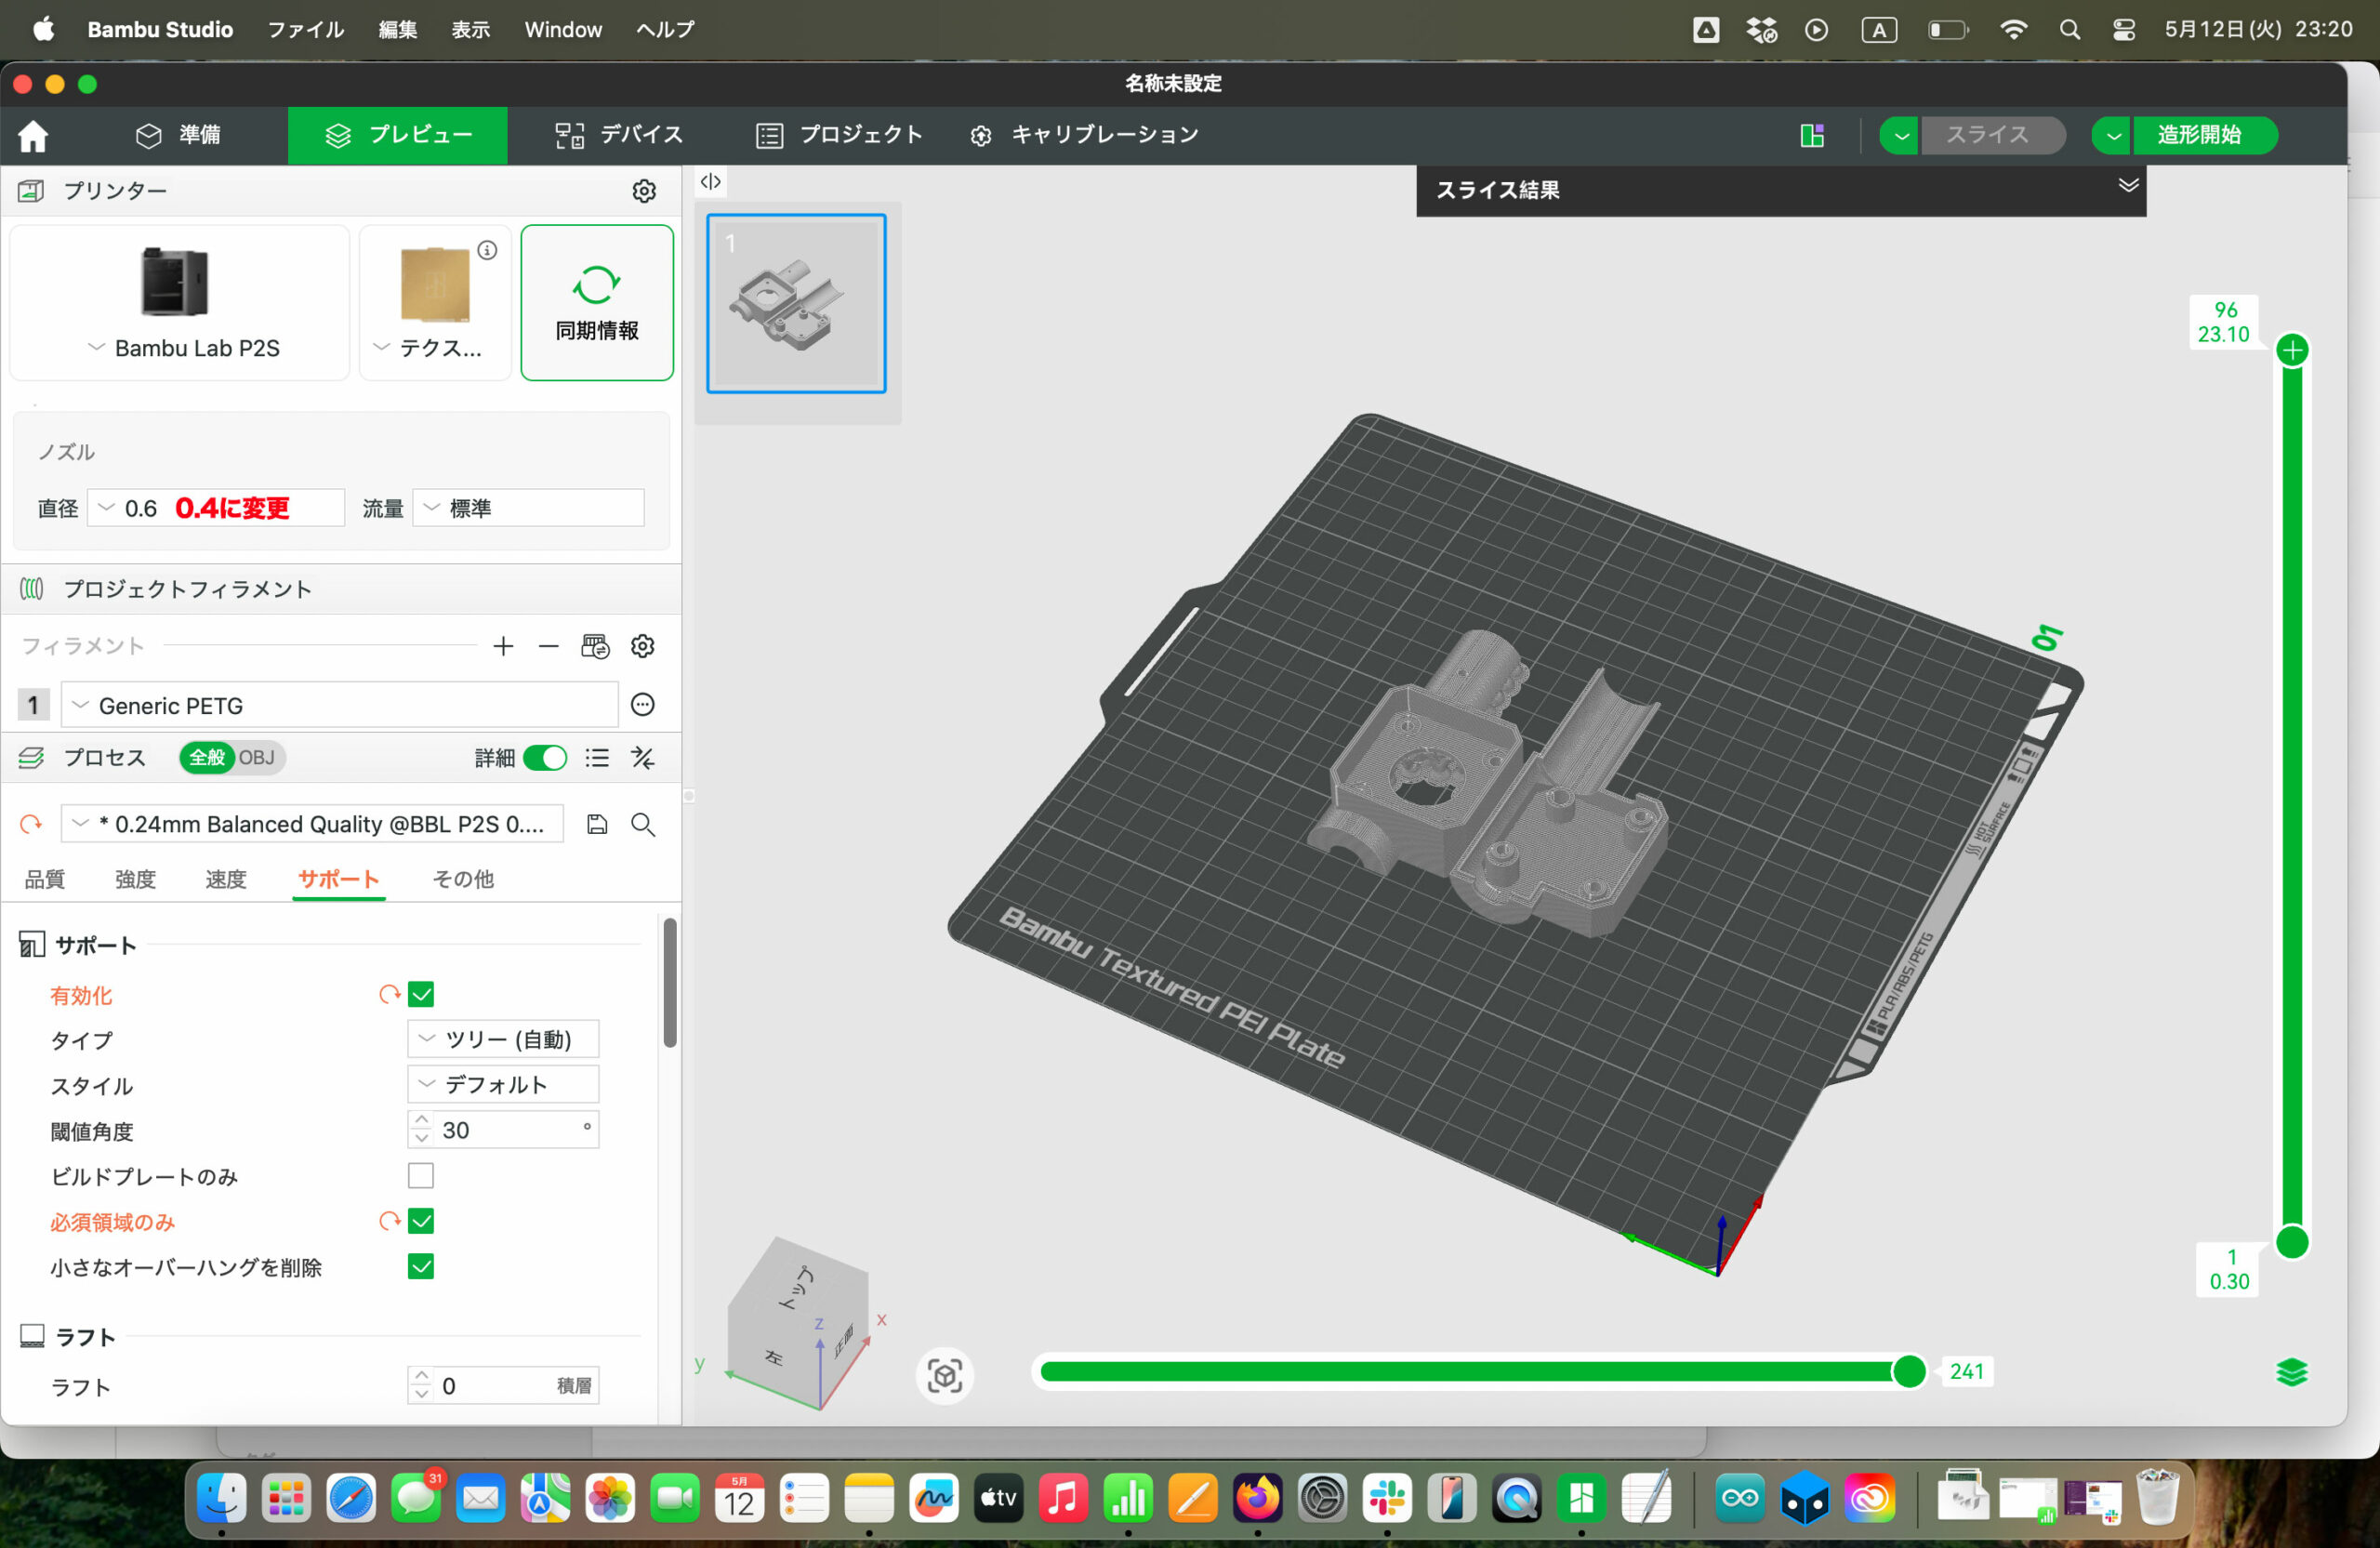Viewport: 2380px width, 1548px height.
Task: Click the layer stack icon bottom right
Action: pyautogui.click(x=2292, y=1372)
